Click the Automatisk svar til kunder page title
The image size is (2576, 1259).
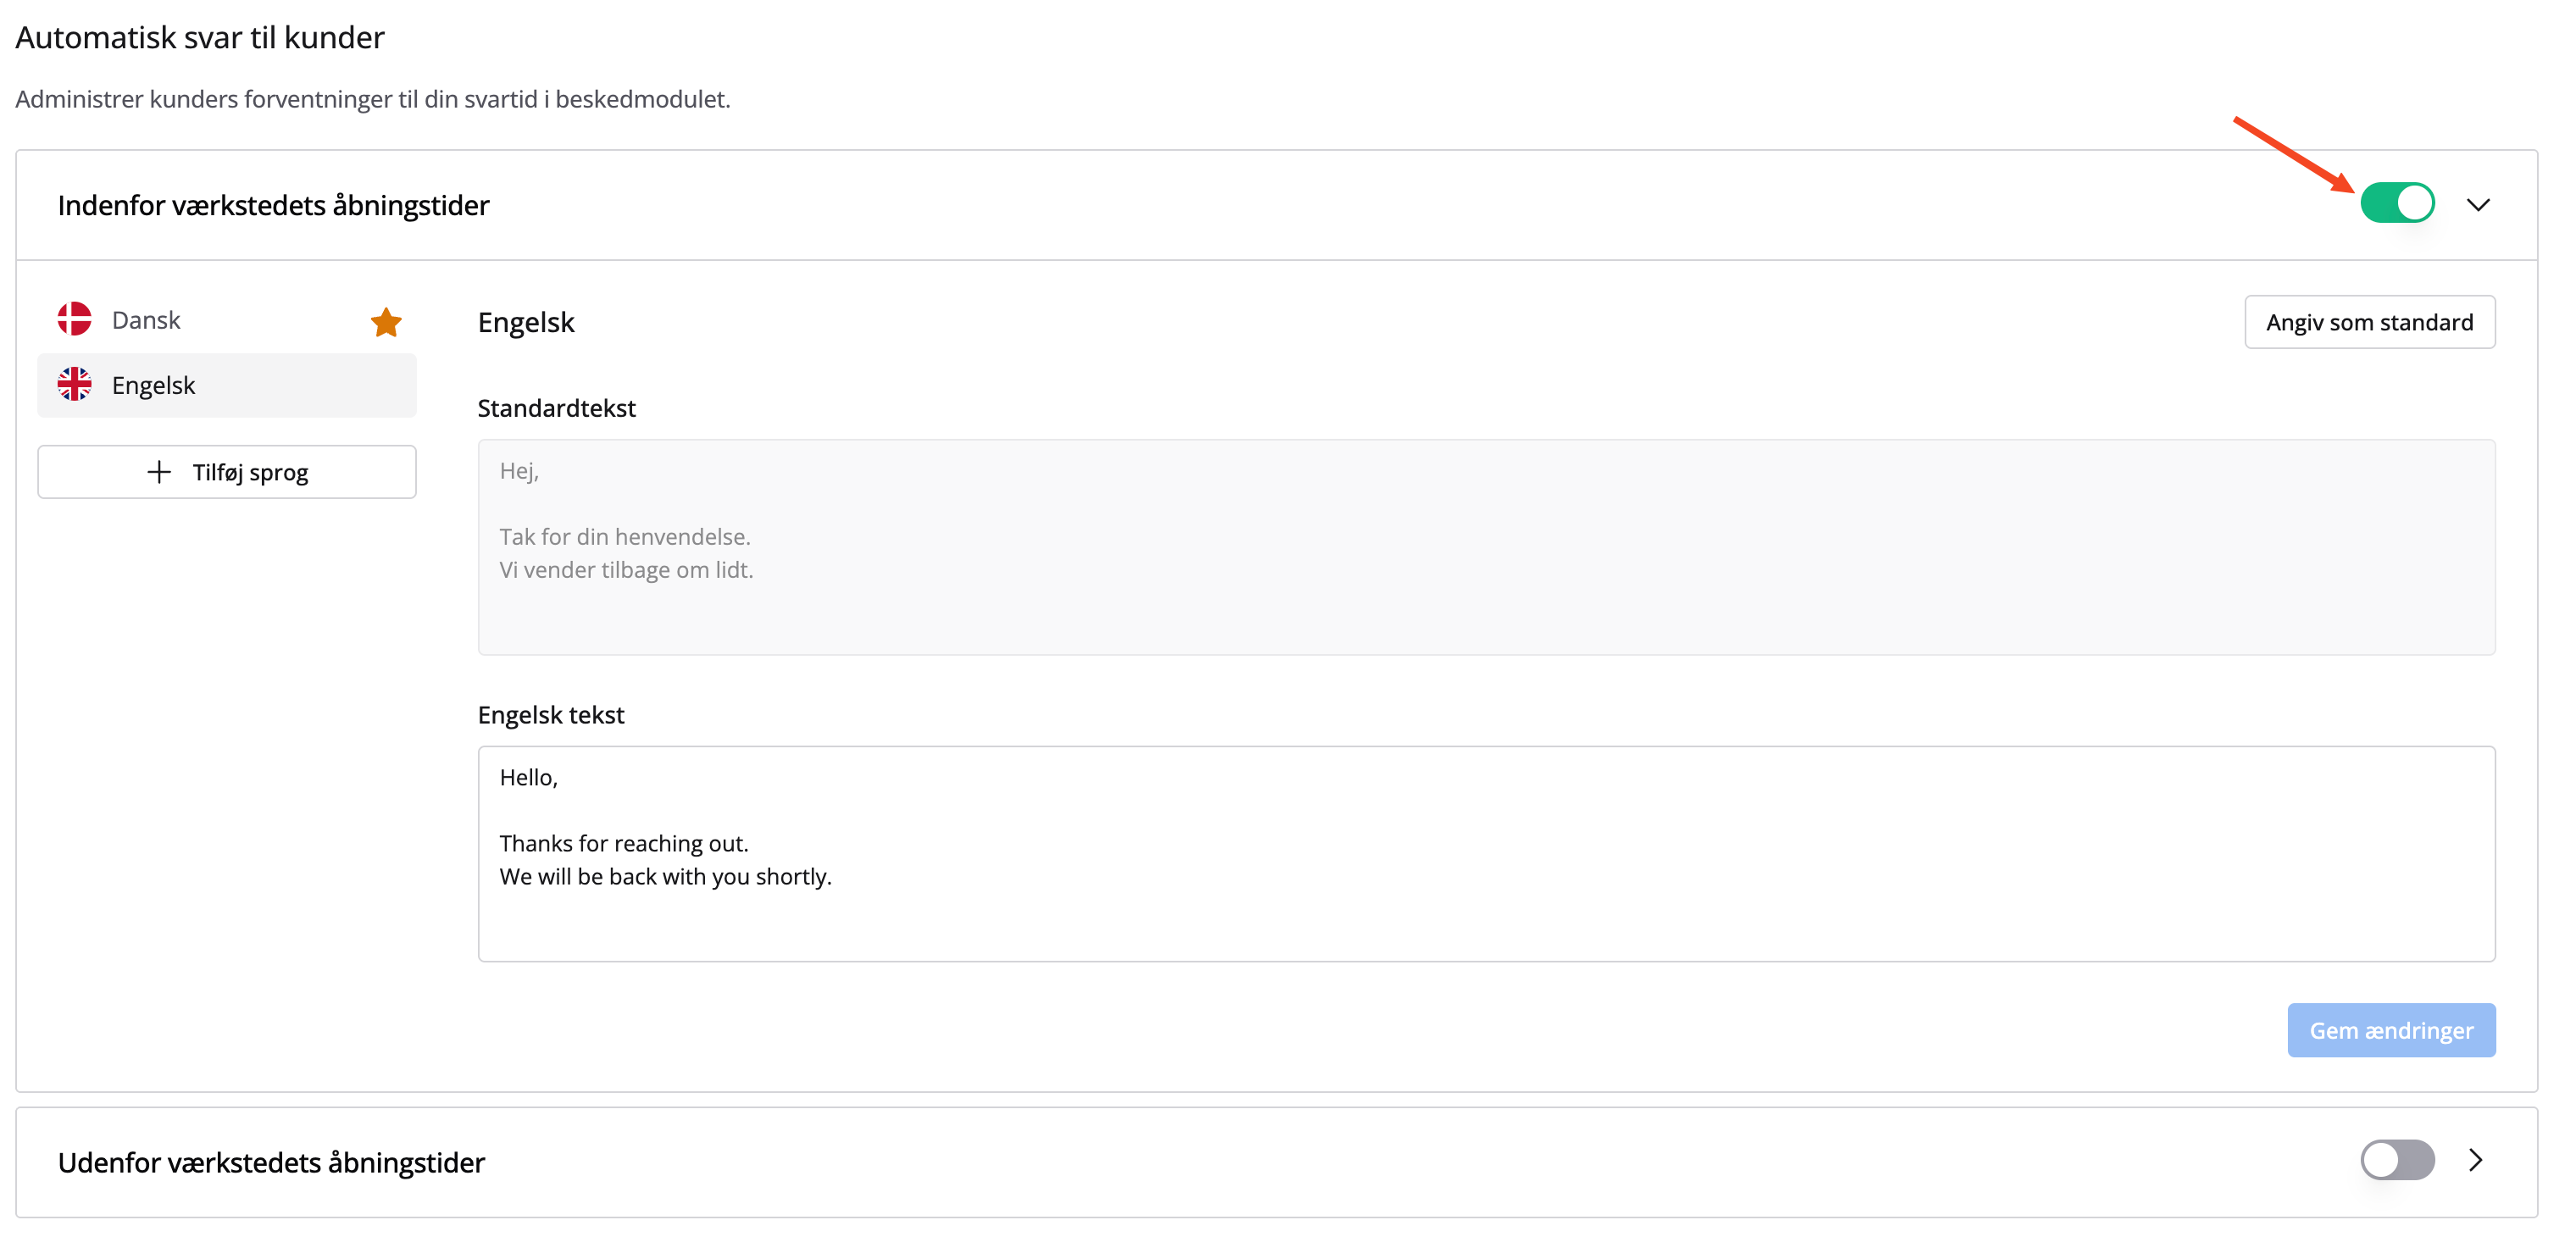[x=200, y=37]
